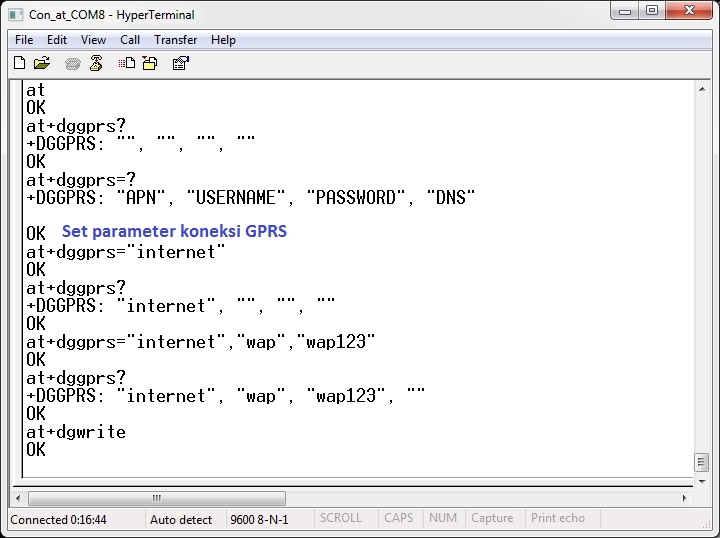
Task: Click the Receive file toolbar icon
Action: [x=149, y=63]
